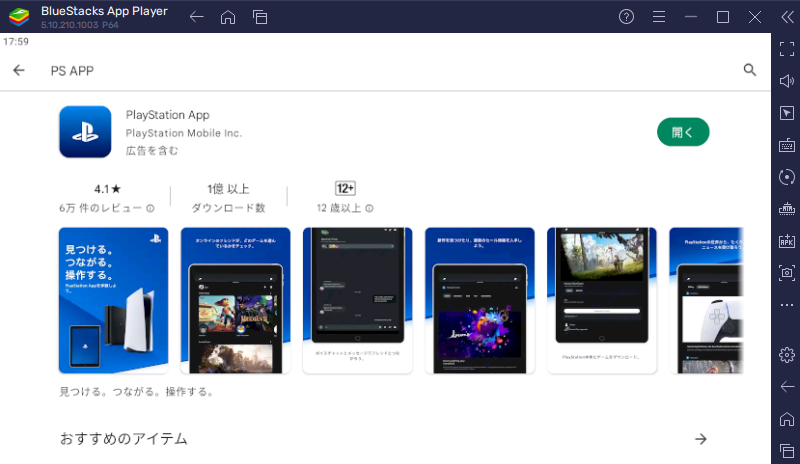Collapse the BlueStacks side toolbar
The width and height of the screenshot is (800, 464).
[787, 17]
